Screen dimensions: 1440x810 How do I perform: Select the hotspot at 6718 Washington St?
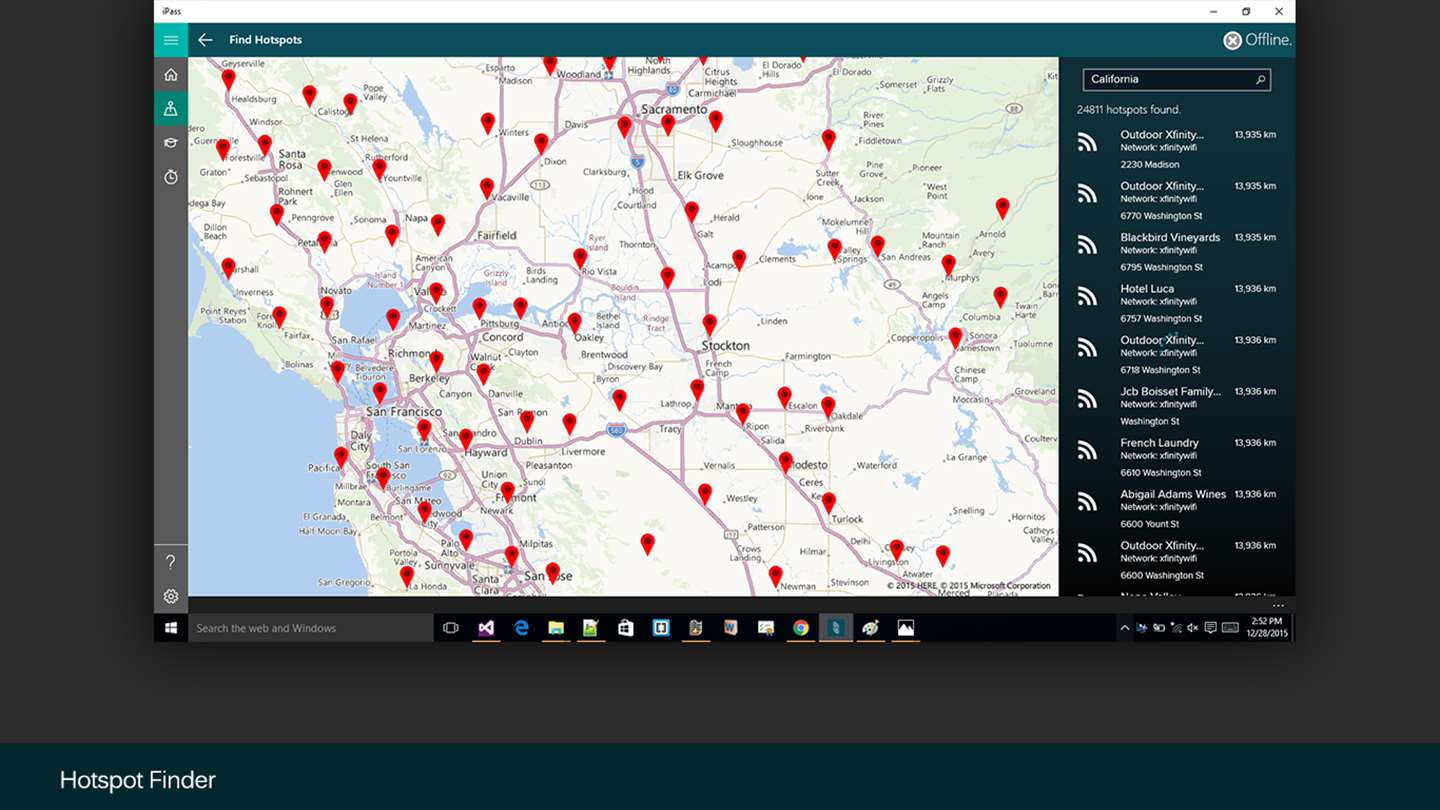(x=1177, y=354)
